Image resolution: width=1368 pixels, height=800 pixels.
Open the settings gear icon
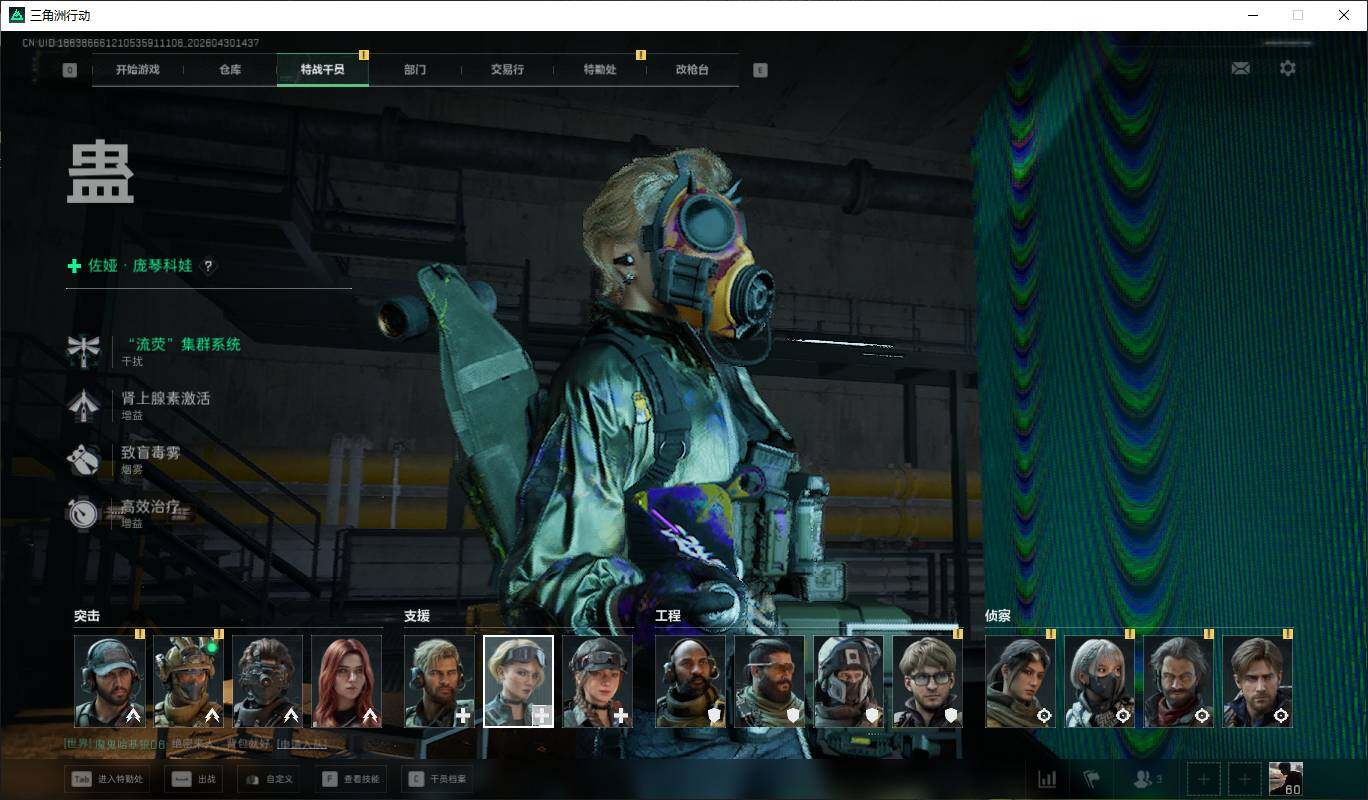click(1288, 68)
